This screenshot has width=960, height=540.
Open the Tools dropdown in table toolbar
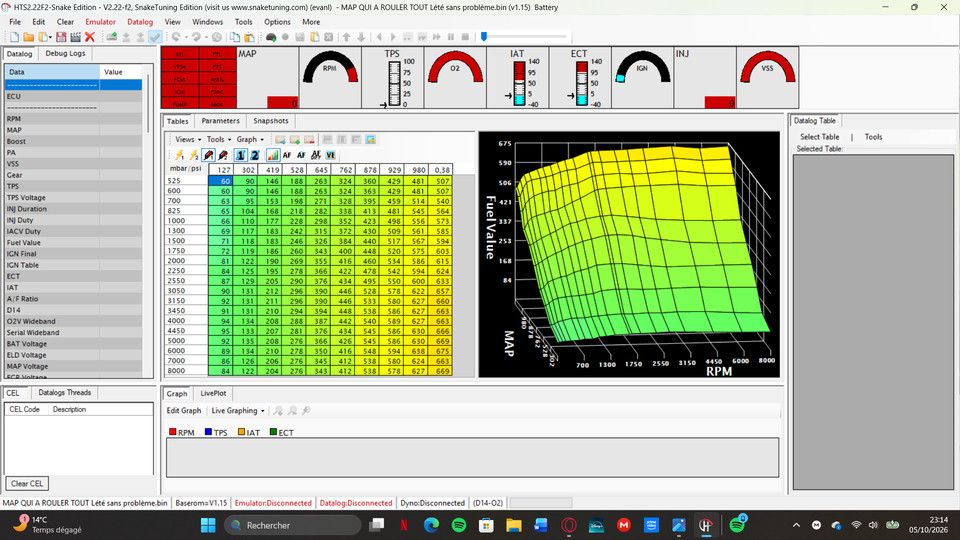coord(219,140)
